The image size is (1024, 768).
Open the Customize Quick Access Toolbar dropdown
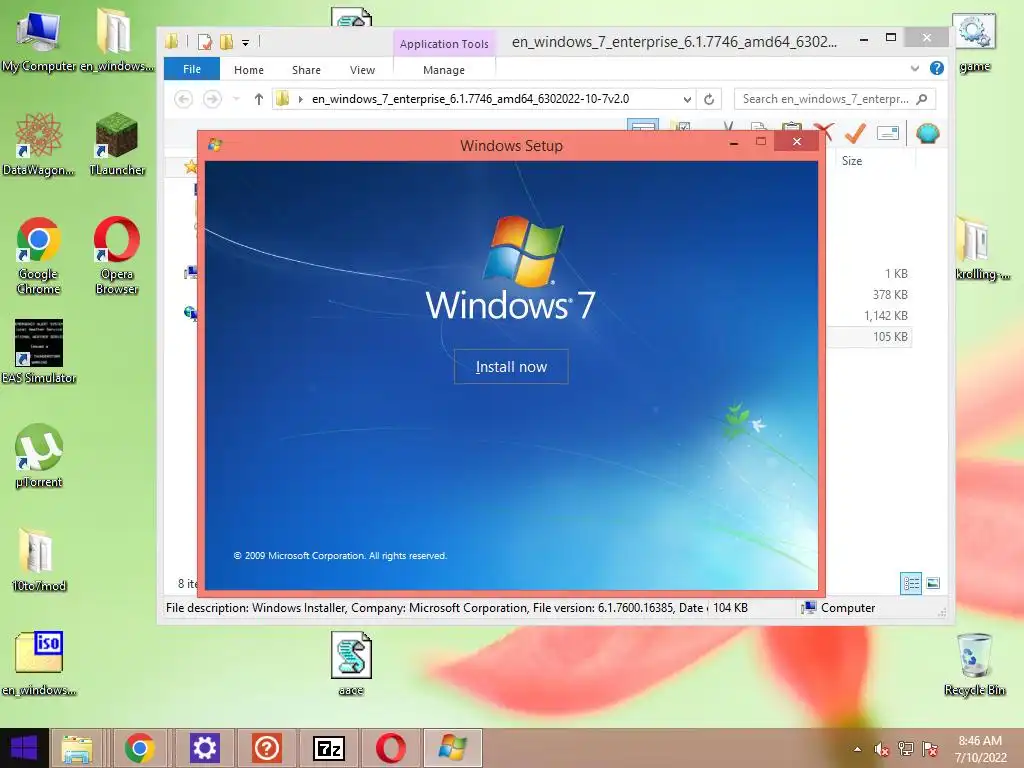click(x=246, y=43)
